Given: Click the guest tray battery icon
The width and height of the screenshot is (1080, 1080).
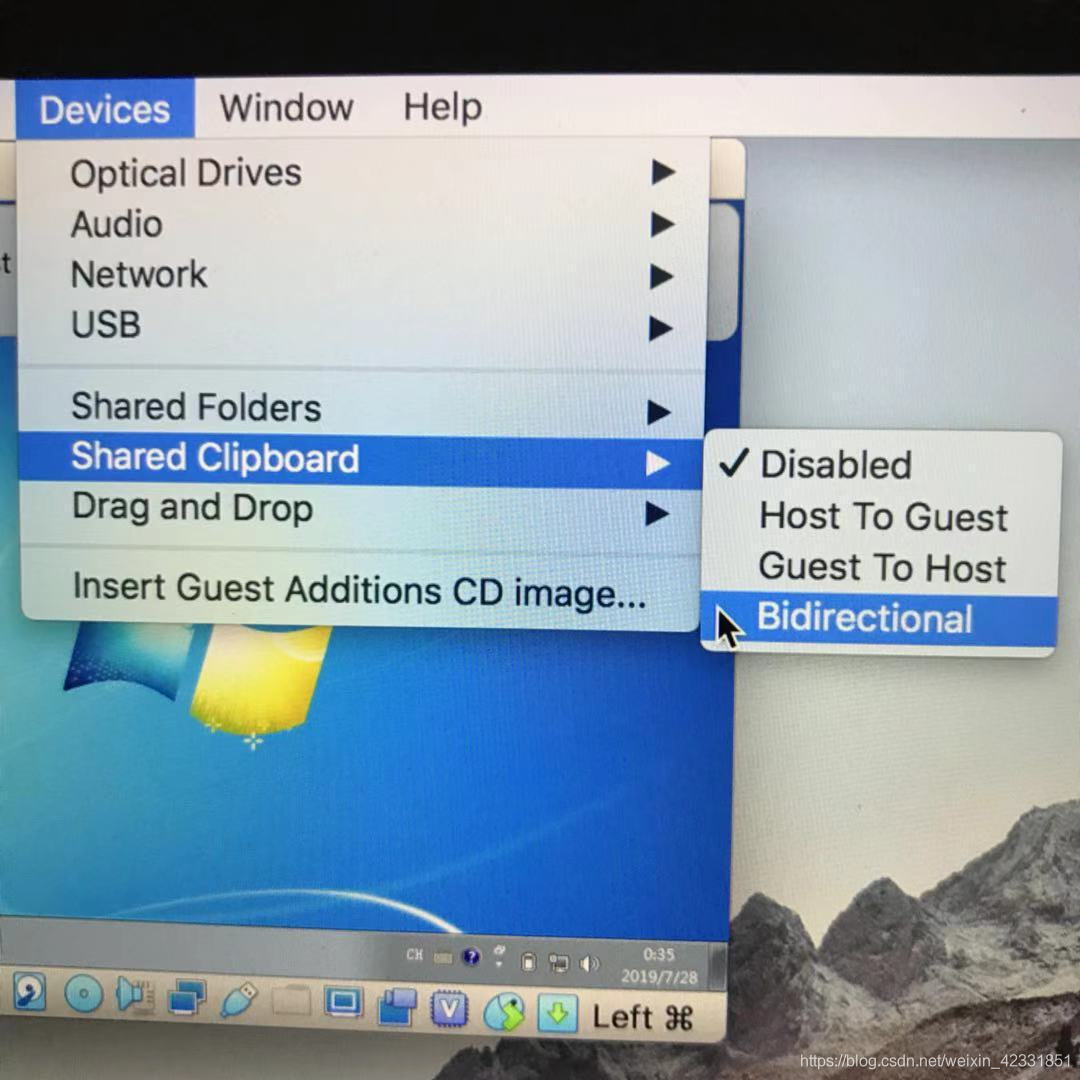Looking at the screenshot, I should point(528,961).
